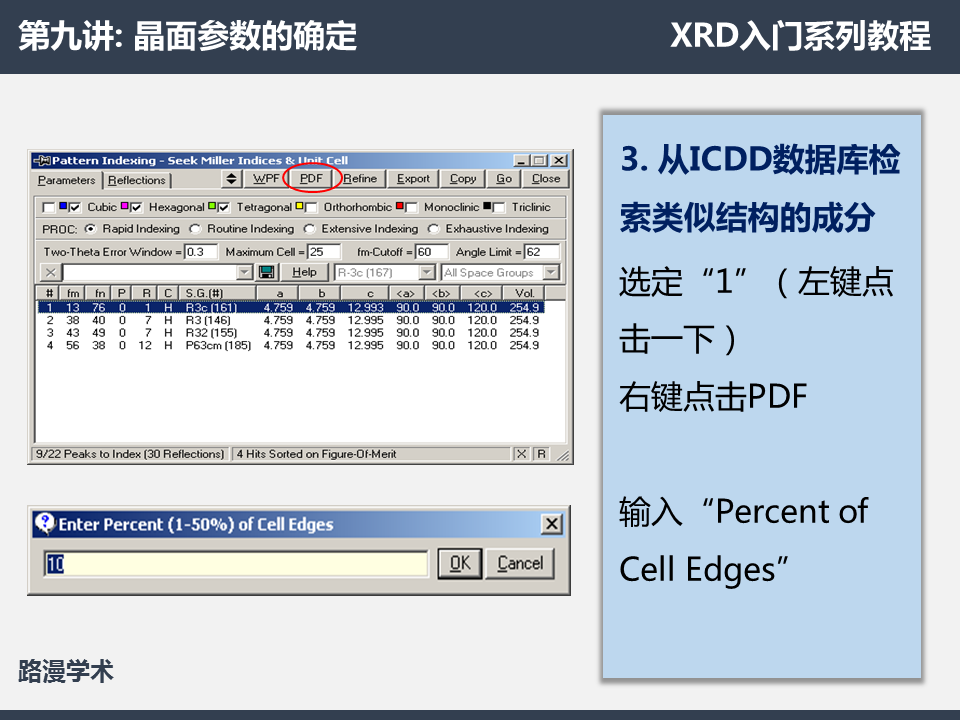The image size is (960, 720).
Task: Maximize the Pattern Indexing window
Action: point(539,160)
